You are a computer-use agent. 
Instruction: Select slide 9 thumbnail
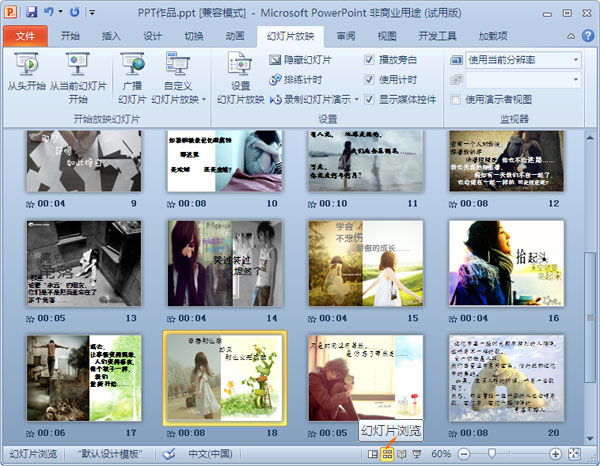tap(84, 161)
